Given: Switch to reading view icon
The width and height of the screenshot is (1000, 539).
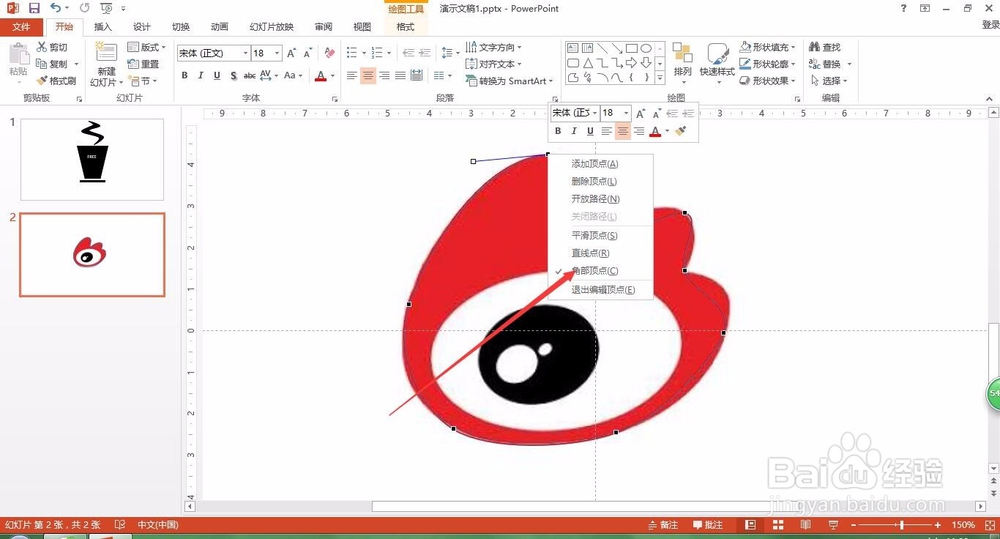Looking at the screenshot, I should 805,525.
